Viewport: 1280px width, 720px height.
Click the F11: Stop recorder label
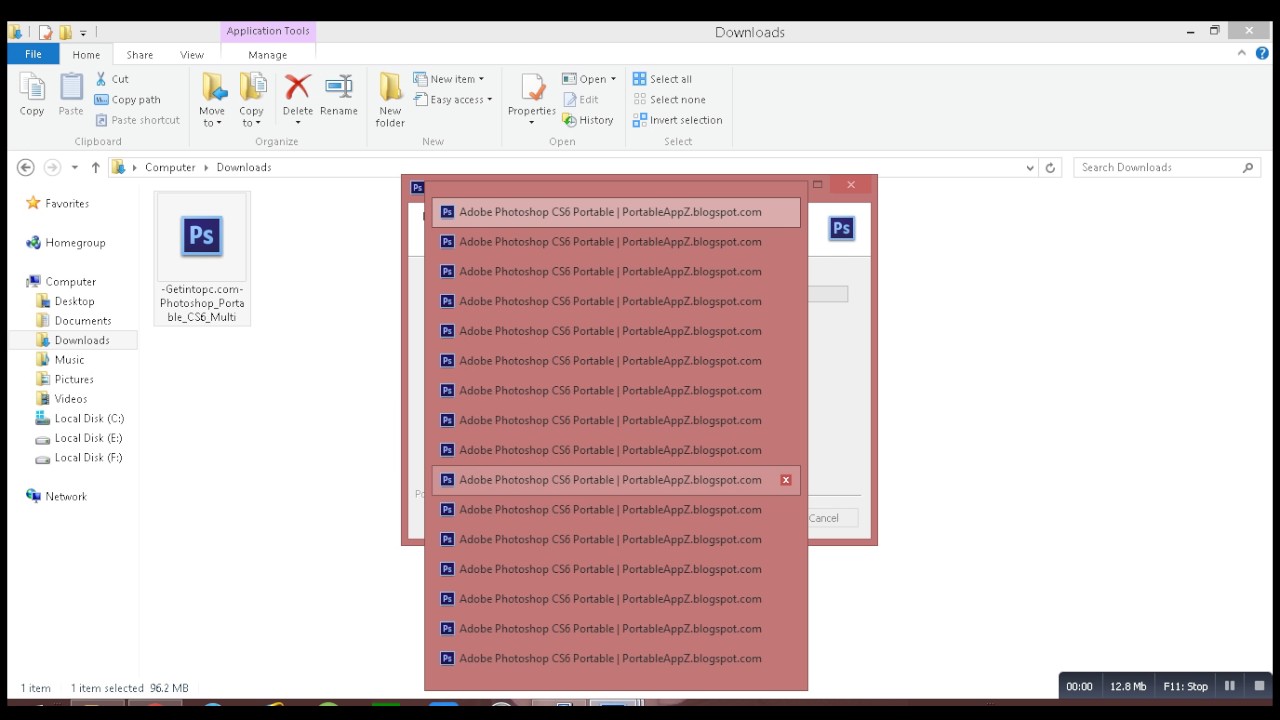click(1186, 687)
